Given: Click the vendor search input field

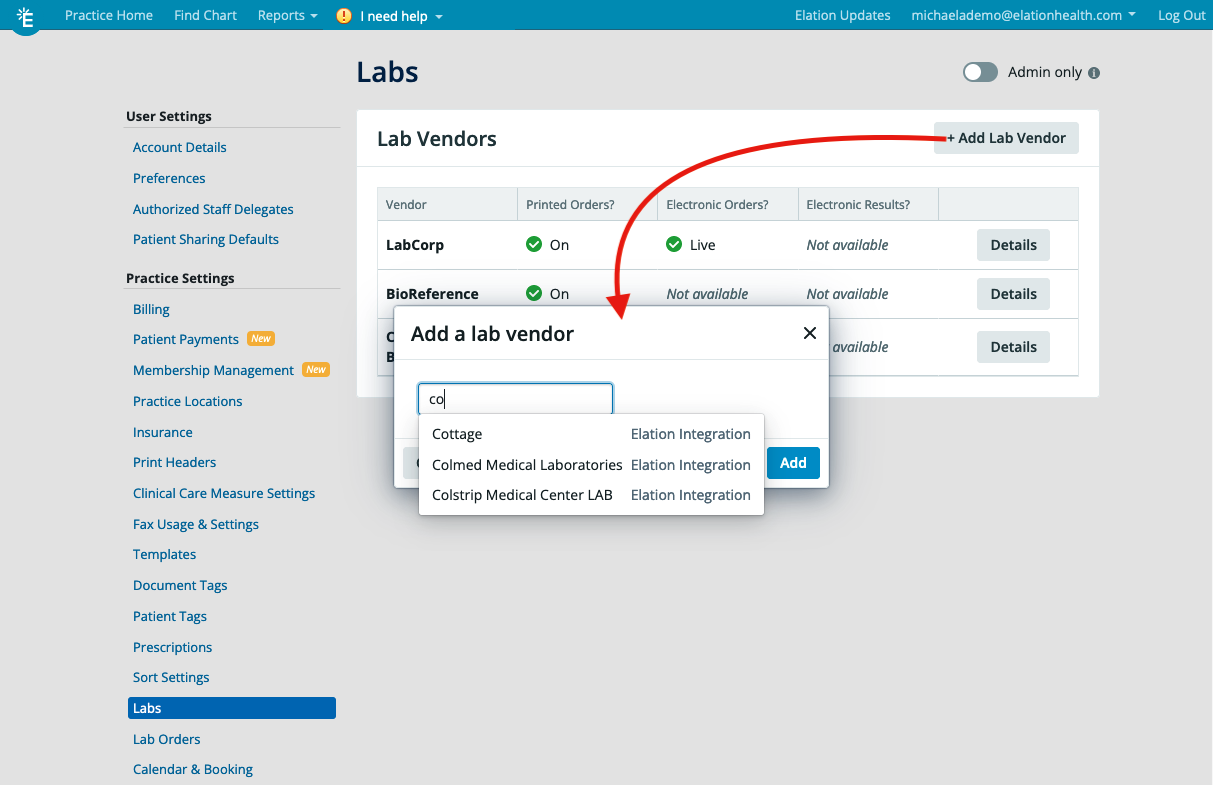Looking at the screenshot, I should (515, 398).
